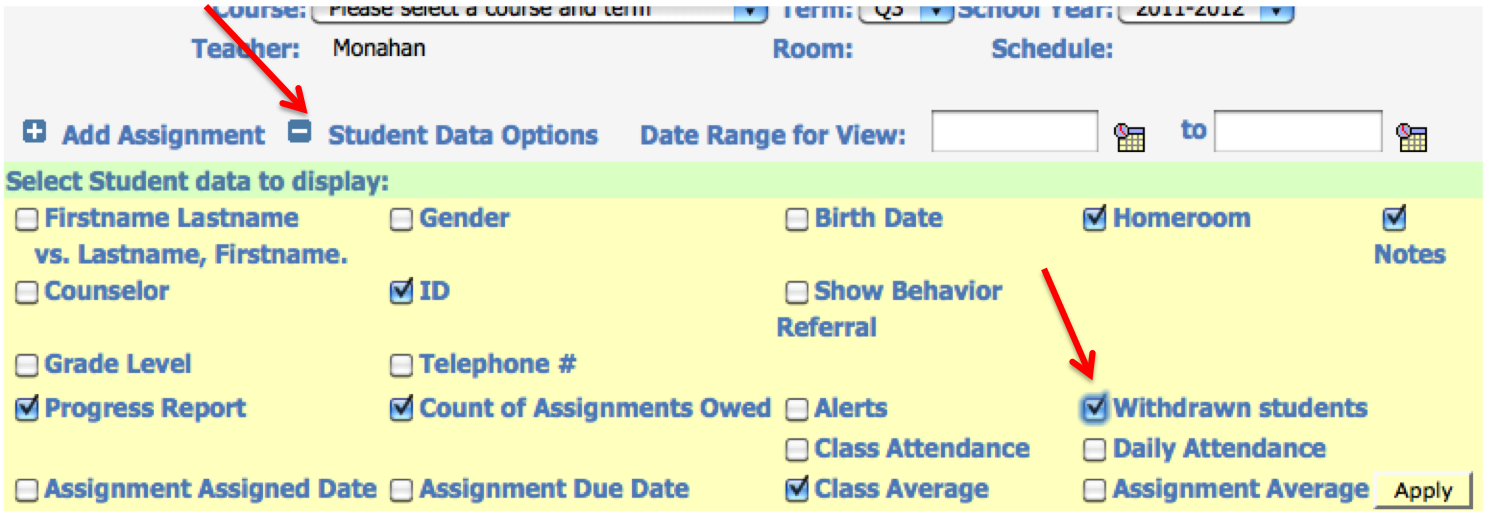Click the Add Assignment link
Image resolution: width=1500 pixels, height=519 pixels.
(164, 135)
